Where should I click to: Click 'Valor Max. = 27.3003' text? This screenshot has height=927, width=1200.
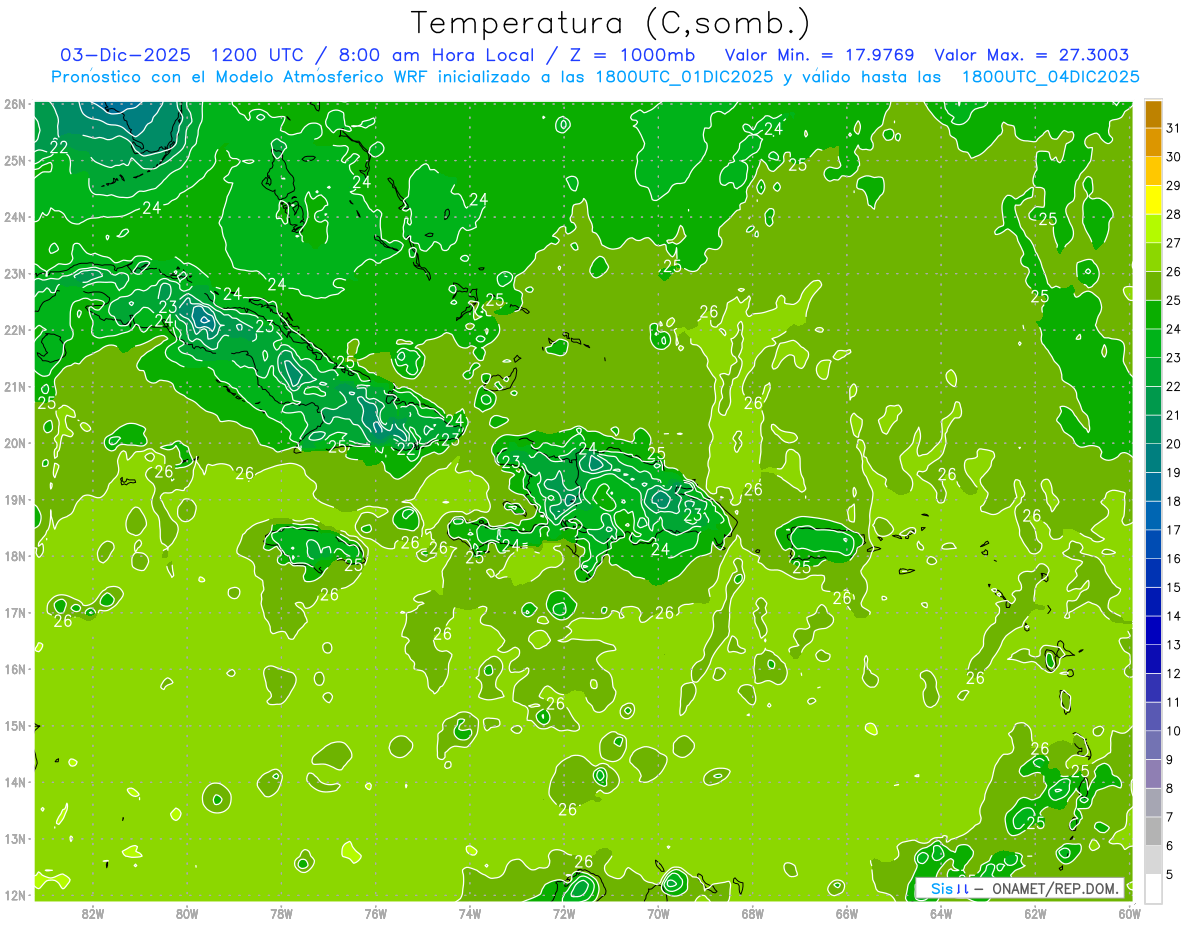pyautogui.click(x=1032, y=55)
